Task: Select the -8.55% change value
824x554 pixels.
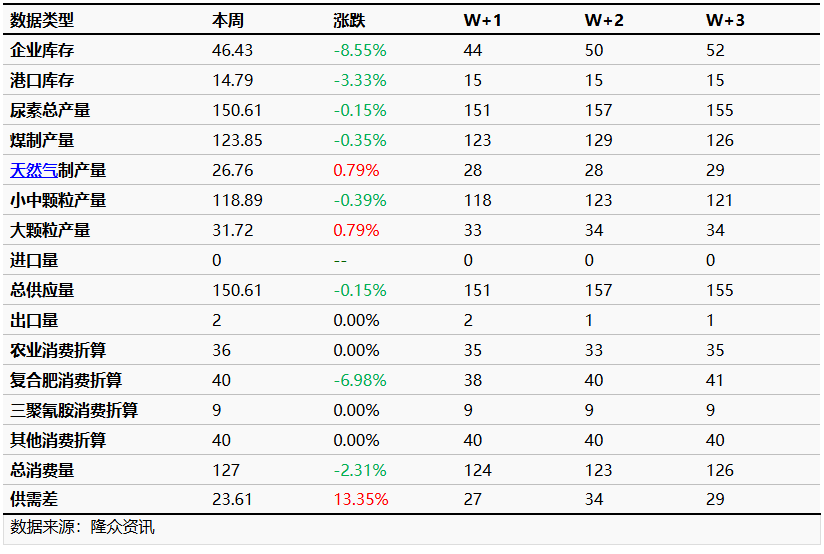Action: (360, 50)
